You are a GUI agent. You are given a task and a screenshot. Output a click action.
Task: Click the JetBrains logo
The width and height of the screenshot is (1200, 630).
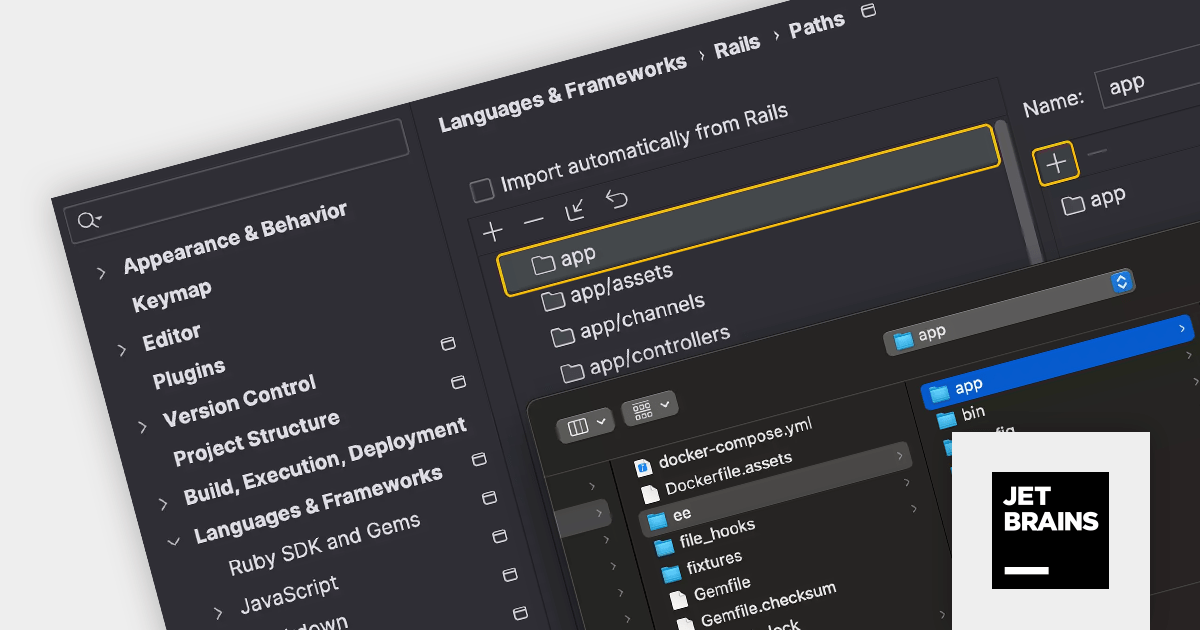click(x=1050, y=530)
